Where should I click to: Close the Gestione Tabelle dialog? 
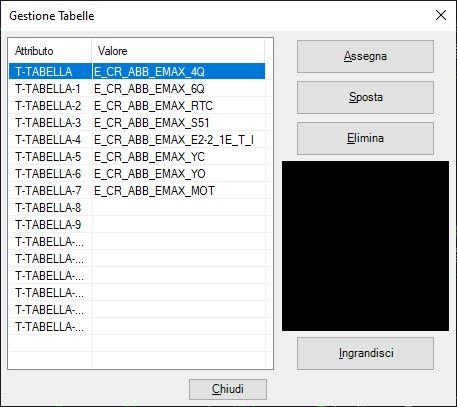[x=441, y=15]
